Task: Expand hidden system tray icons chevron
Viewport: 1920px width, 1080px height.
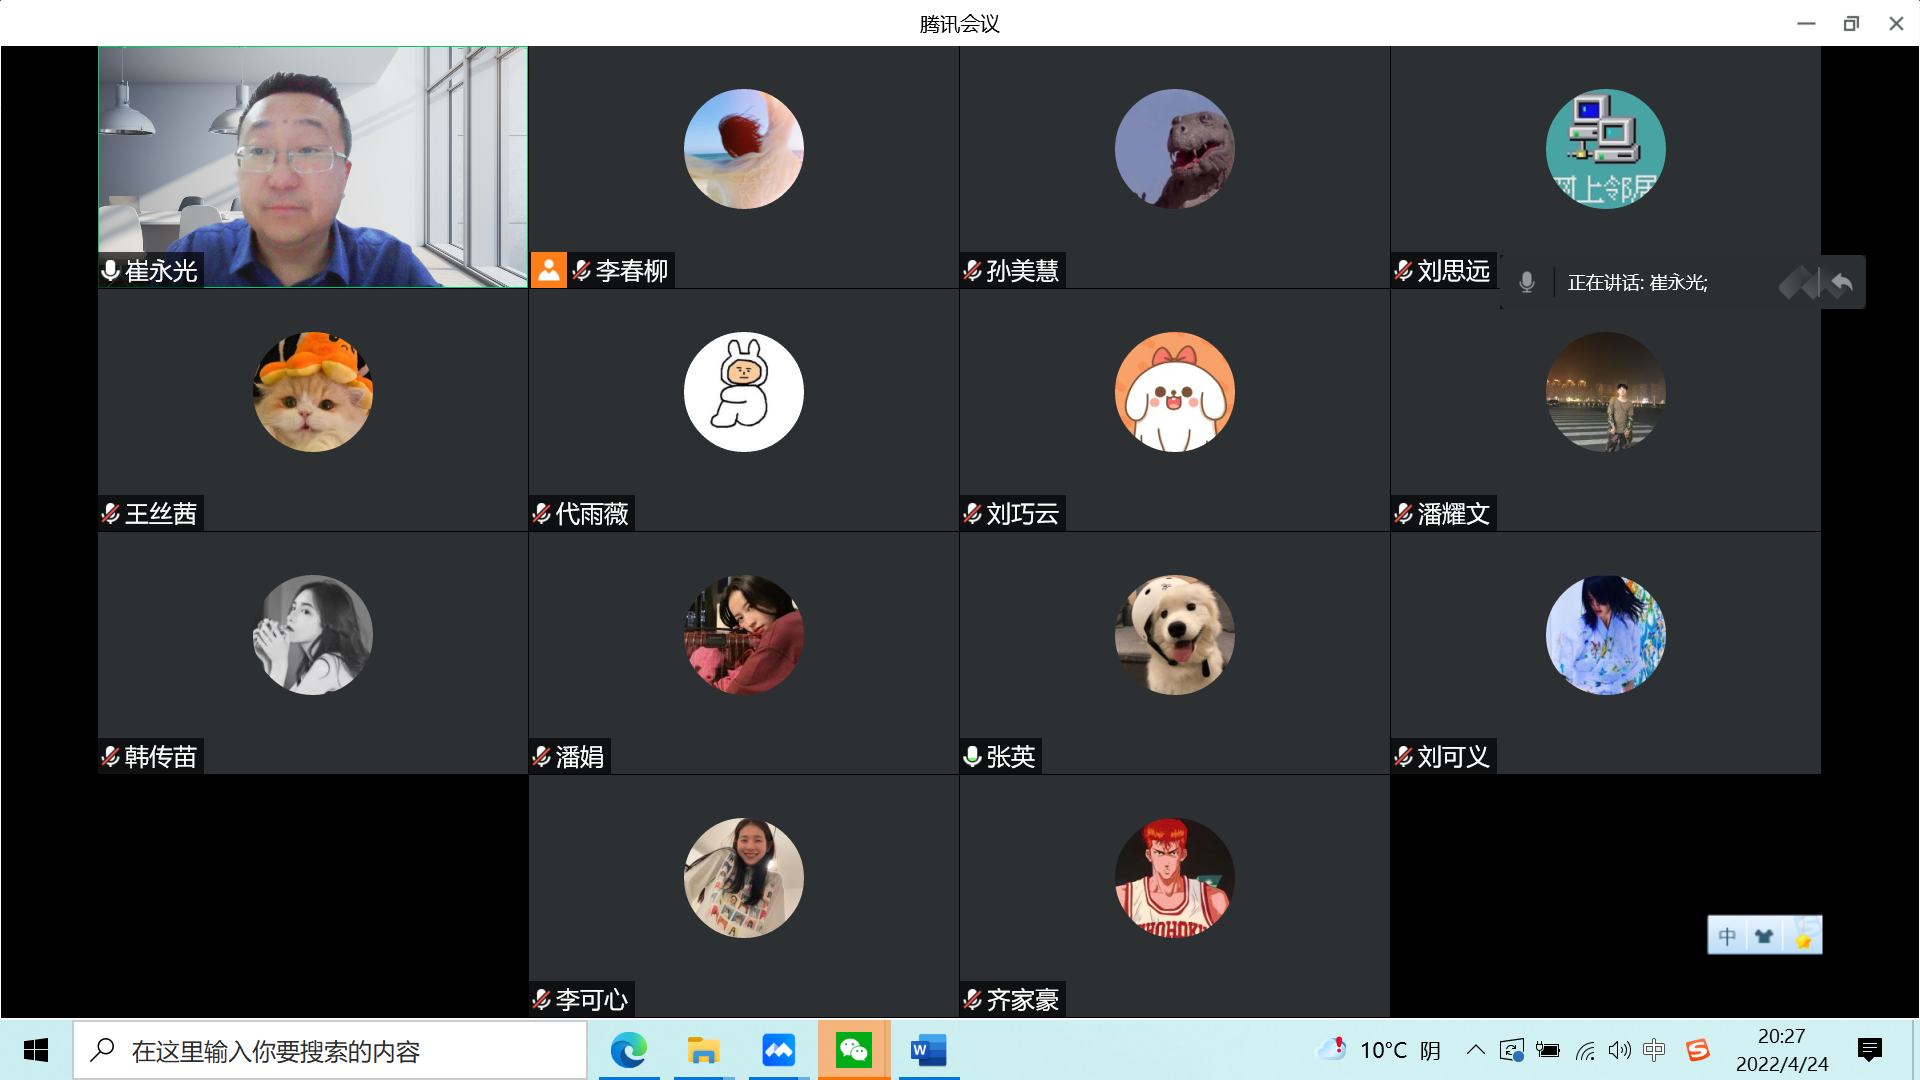Action: pos(1475,1050)
